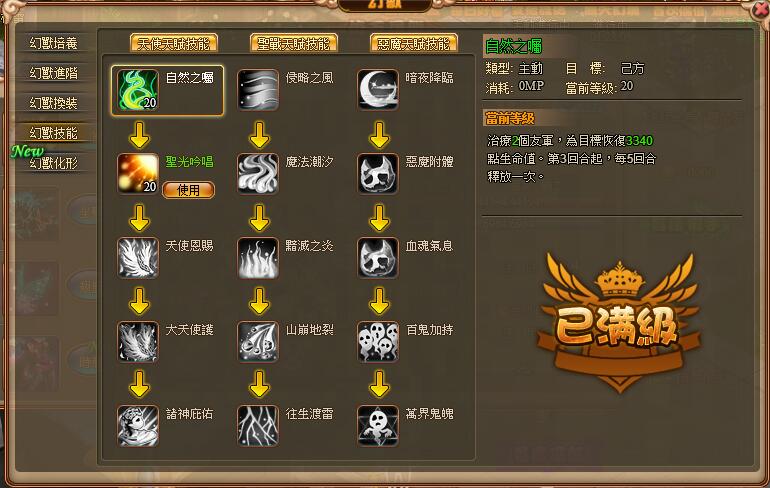Select the 往生渡雷 lightning skill icon
Image resolution: width=770 pixels, height=488 pixels.
[258, 426]
